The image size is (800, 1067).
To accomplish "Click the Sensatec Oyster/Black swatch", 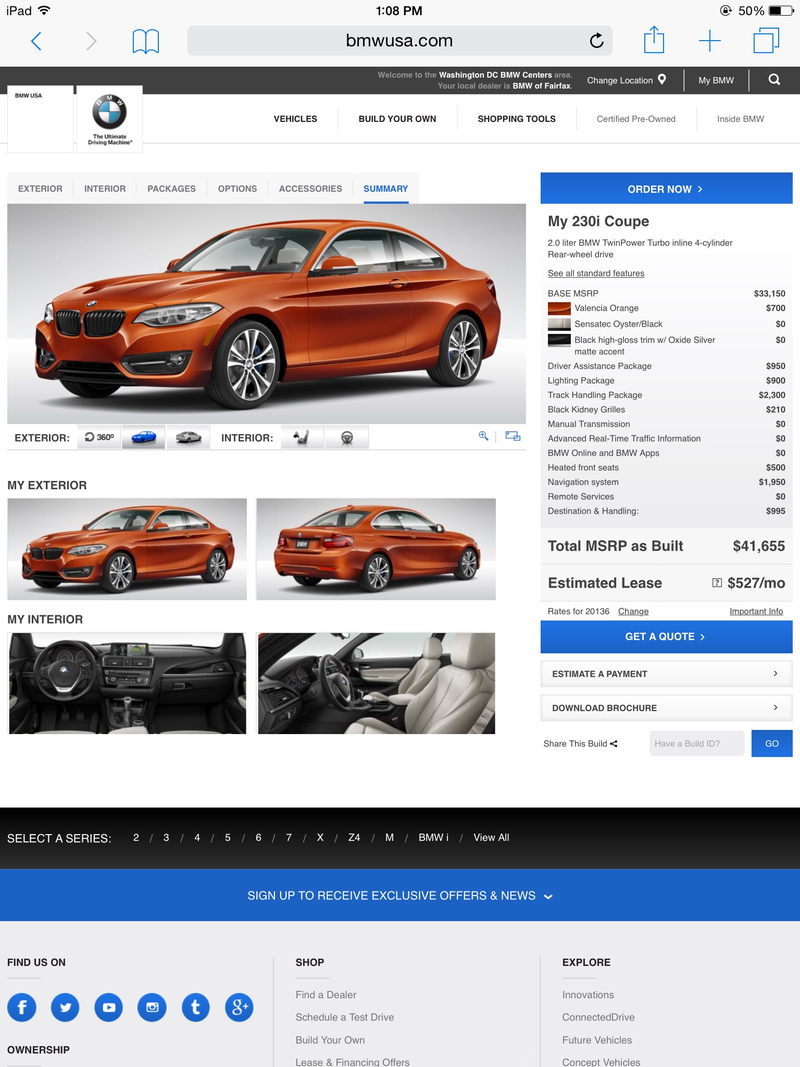I will (559, 324).
